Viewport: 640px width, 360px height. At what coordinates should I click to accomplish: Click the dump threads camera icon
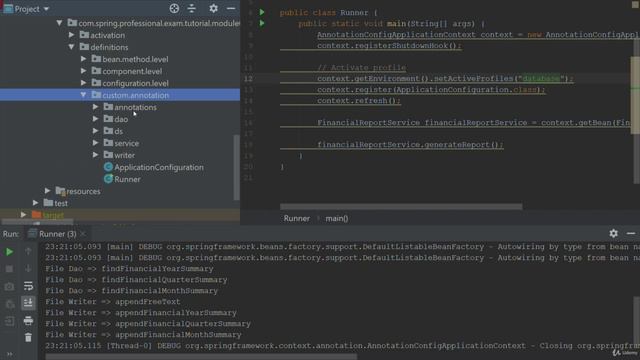pyautogui.click(x=9, y=287)
